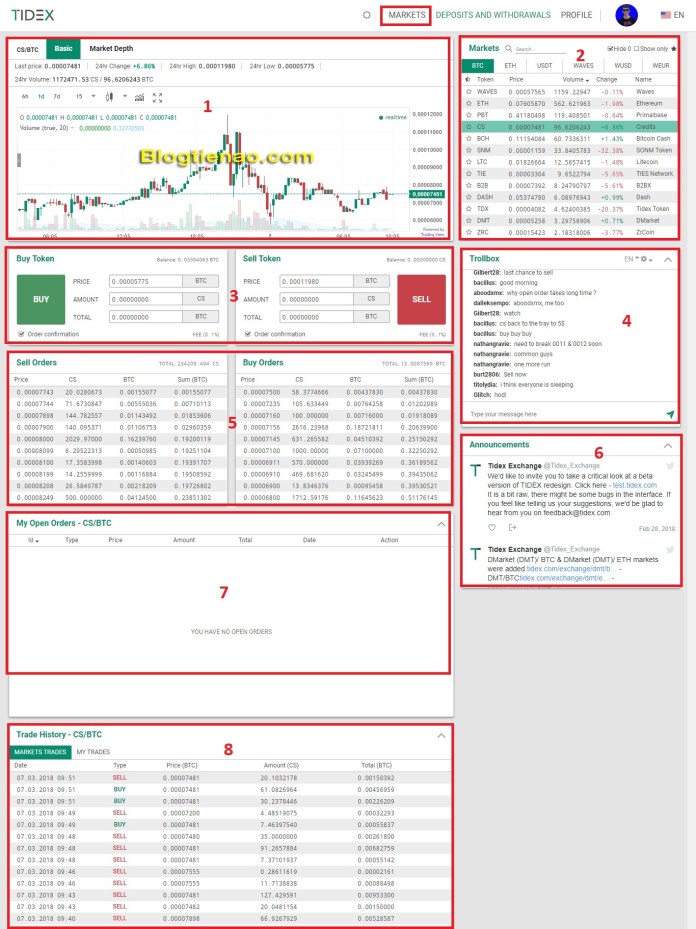The image size is (696, 929).
Task: Sort open orders by Id column
Action: pos(33,540)
